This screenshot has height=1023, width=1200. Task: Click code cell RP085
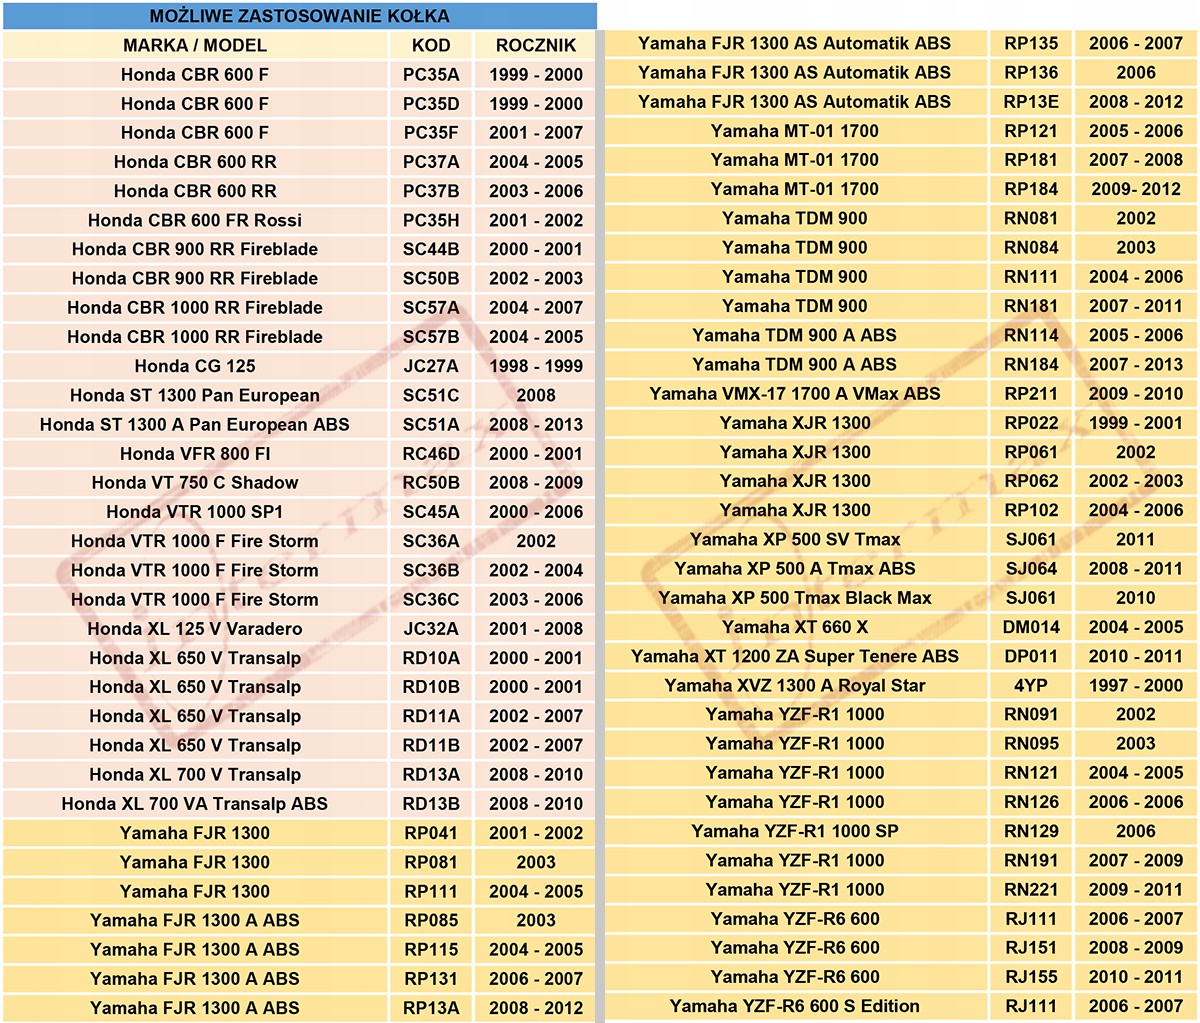pyautogui.click(x=431, y=920)
